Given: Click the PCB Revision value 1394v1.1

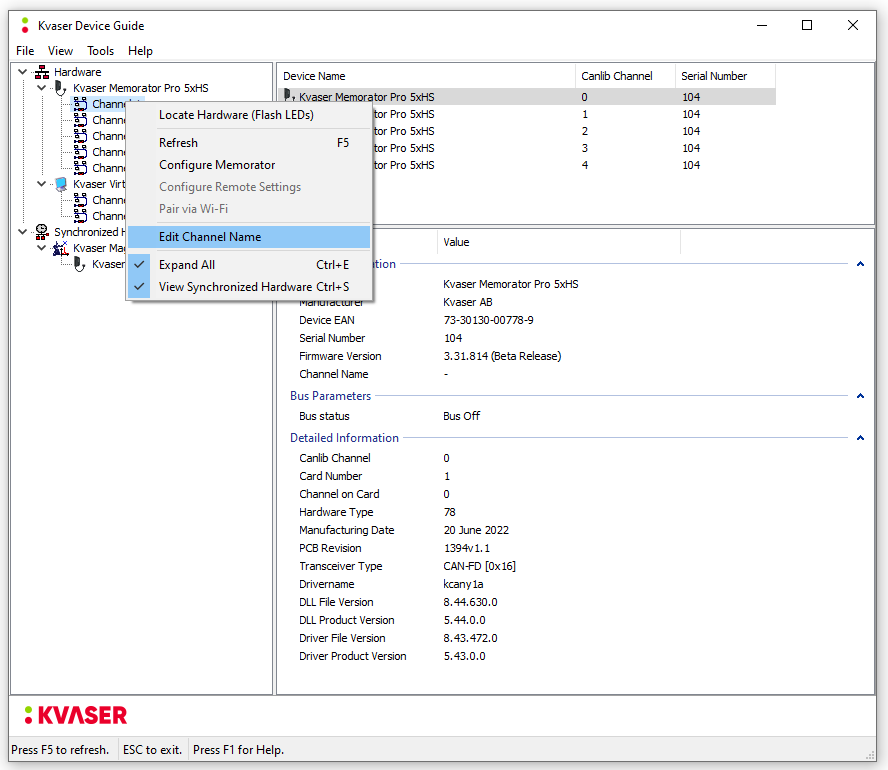Looking at the screenshot, I should (x=467, y=548).
